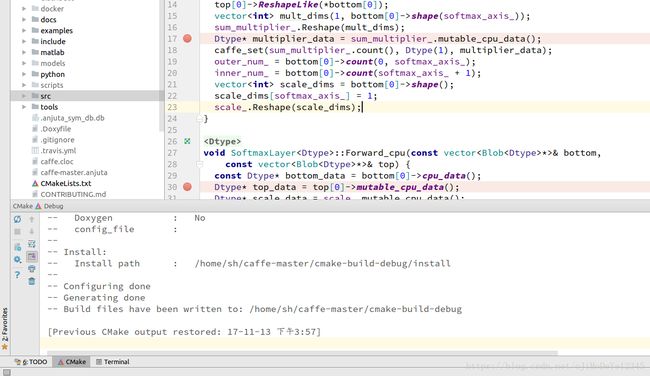Click line number 23 in gutter

(172, 107)
